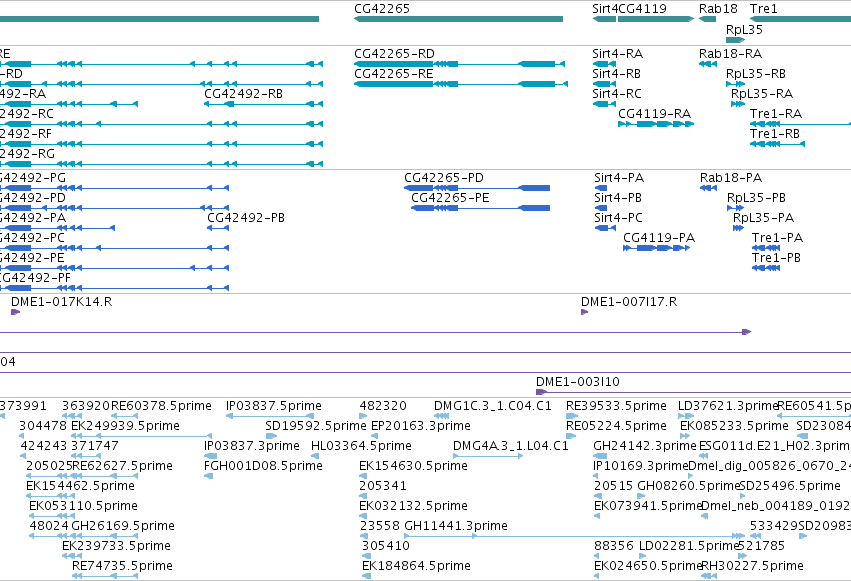851x581 pixels.
Task: Select EST GH11441.3prime
Action: pyautogui.click(x=574, y=537)
